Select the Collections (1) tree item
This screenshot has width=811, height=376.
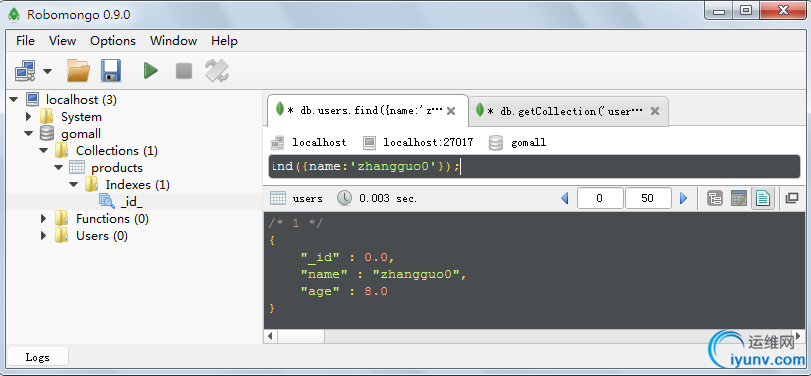pyautogui.click(x=117, y=151)
